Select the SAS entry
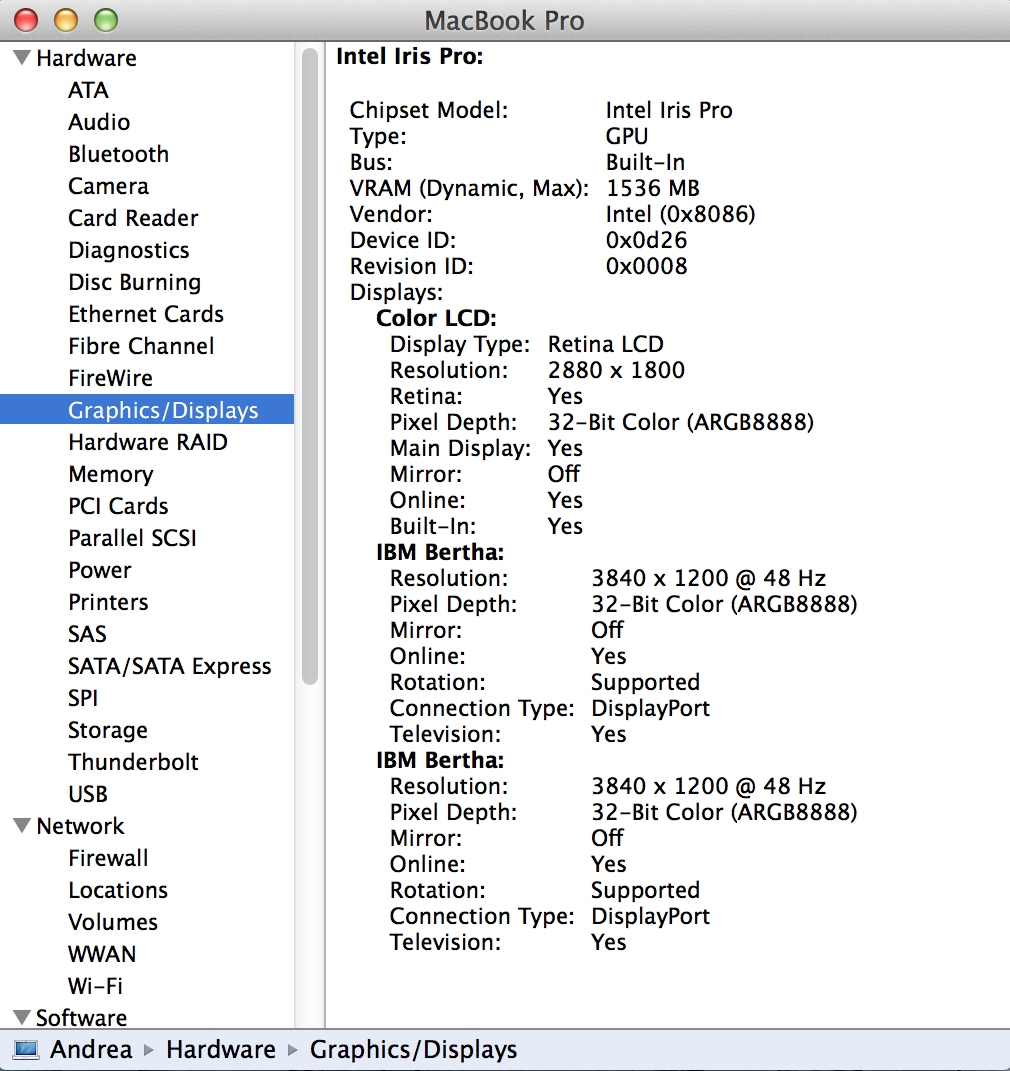Image resolution: width=1010 pixels, height=1071 pixels. click(x=87, y=634)
